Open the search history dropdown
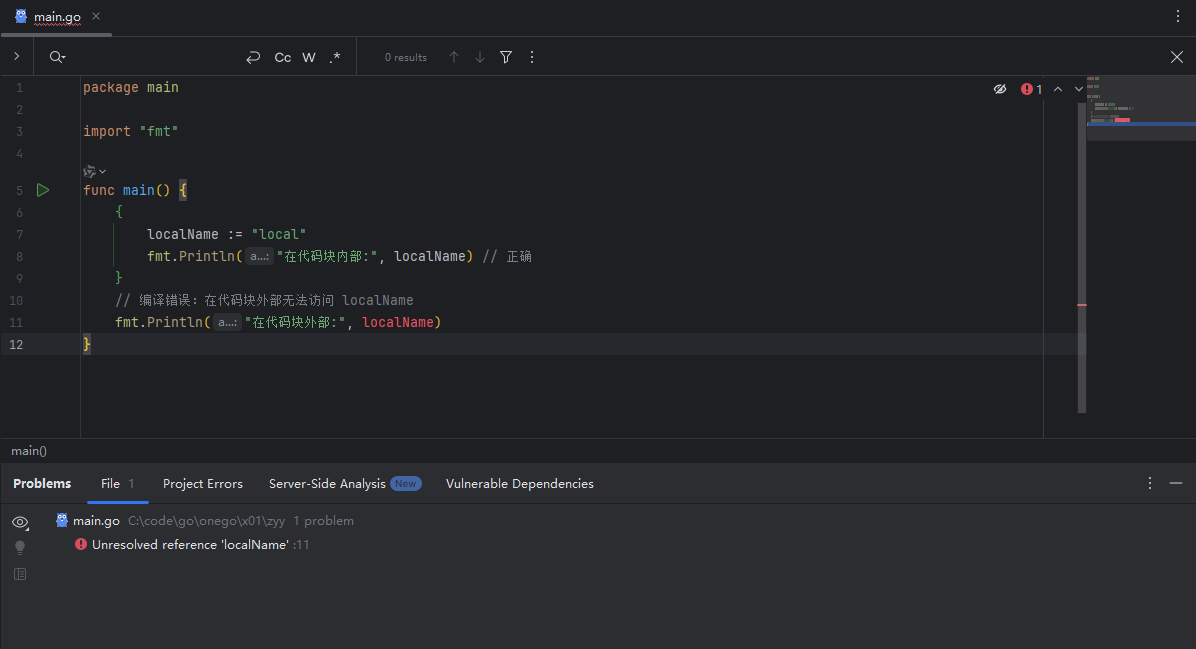The height and width of the screenshot is (649, 1196). [57, 57]
